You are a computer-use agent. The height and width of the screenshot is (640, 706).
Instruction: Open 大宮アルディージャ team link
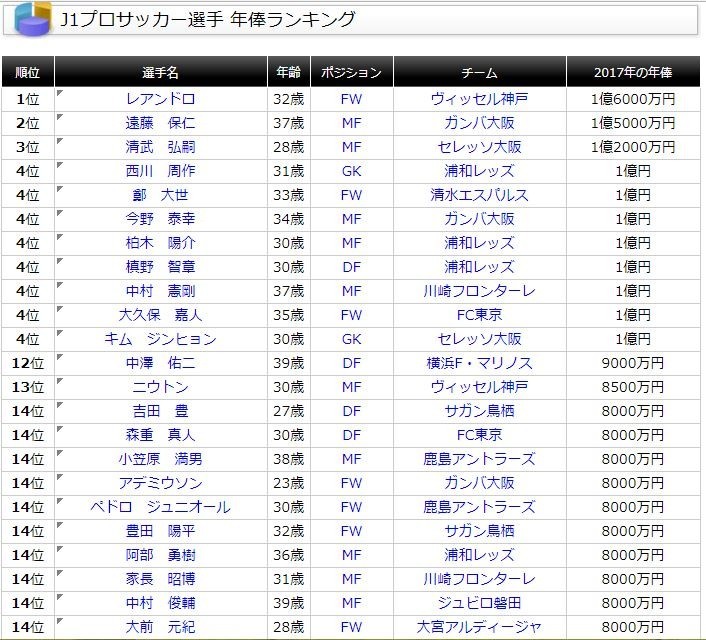480,626
